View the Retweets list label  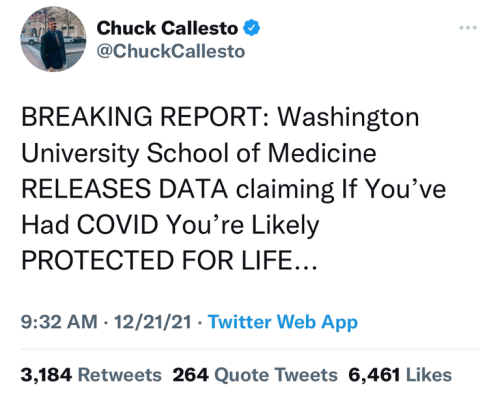point(120,375)
